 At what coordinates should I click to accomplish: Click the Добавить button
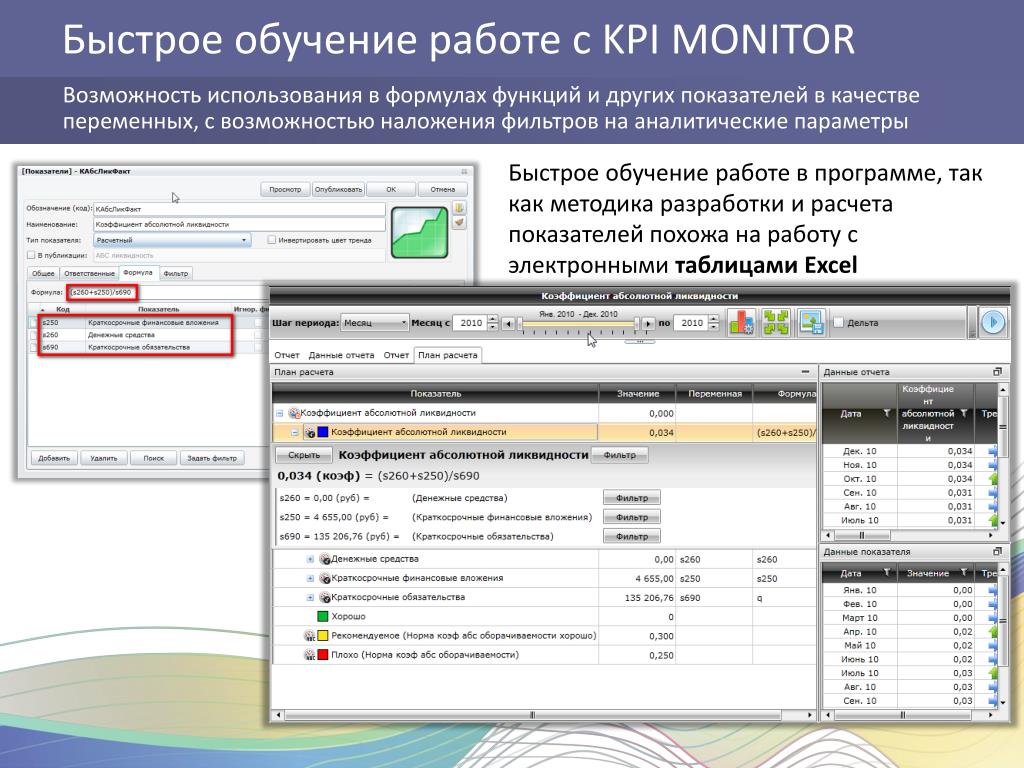click(54, 458)
